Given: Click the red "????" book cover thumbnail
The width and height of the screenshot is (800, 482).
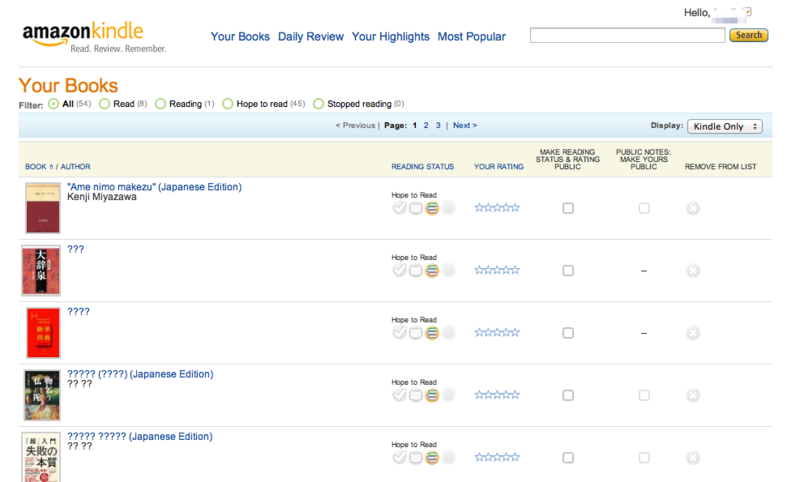Looking at the screenshot, I should coord(43,333).
